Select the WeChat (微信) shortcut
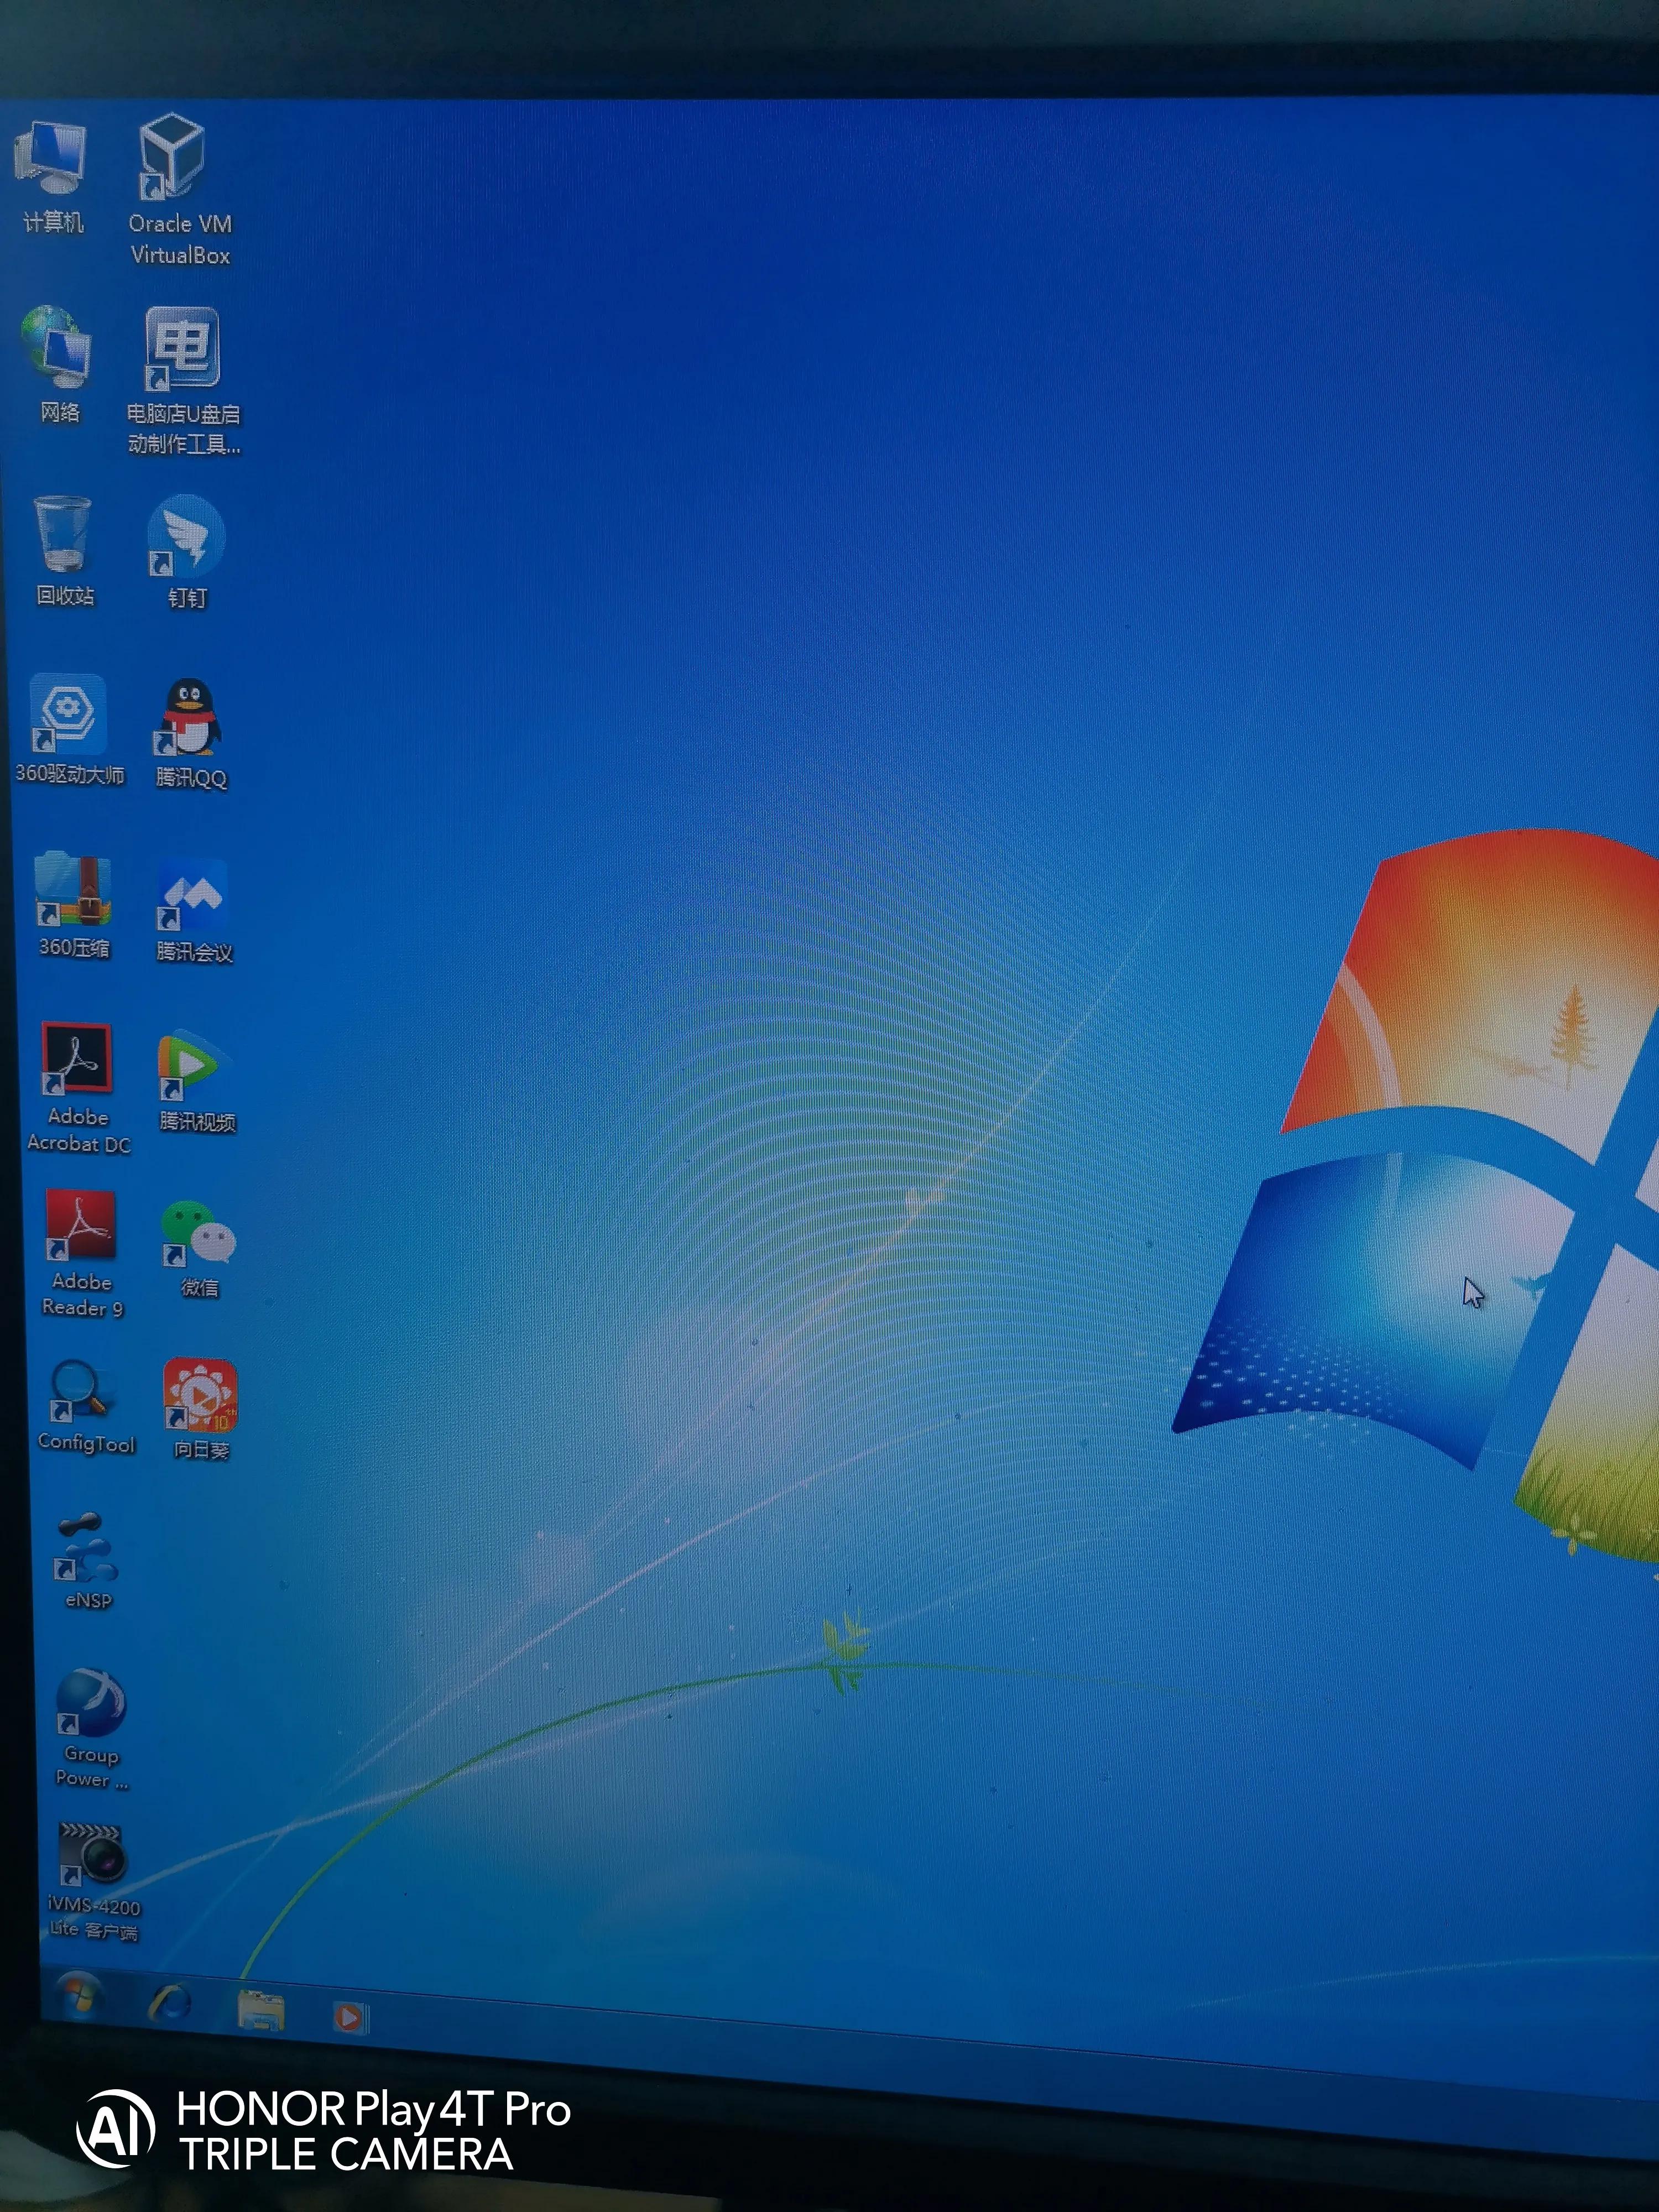The width and height of the screenshot is (1659, 2212). (198, 1234)
